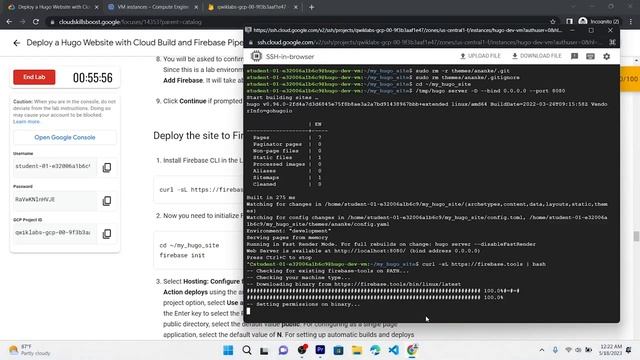Reload the cloudskillsboost page
This screenshot has height=360, width=640.
[36, 22]
